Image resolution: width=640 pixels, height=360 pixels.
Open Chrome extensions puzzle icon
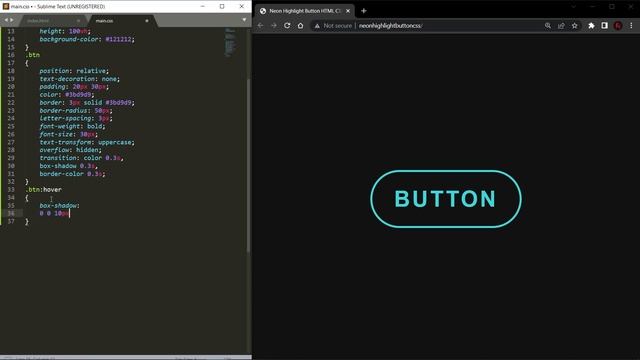(591, 26)
